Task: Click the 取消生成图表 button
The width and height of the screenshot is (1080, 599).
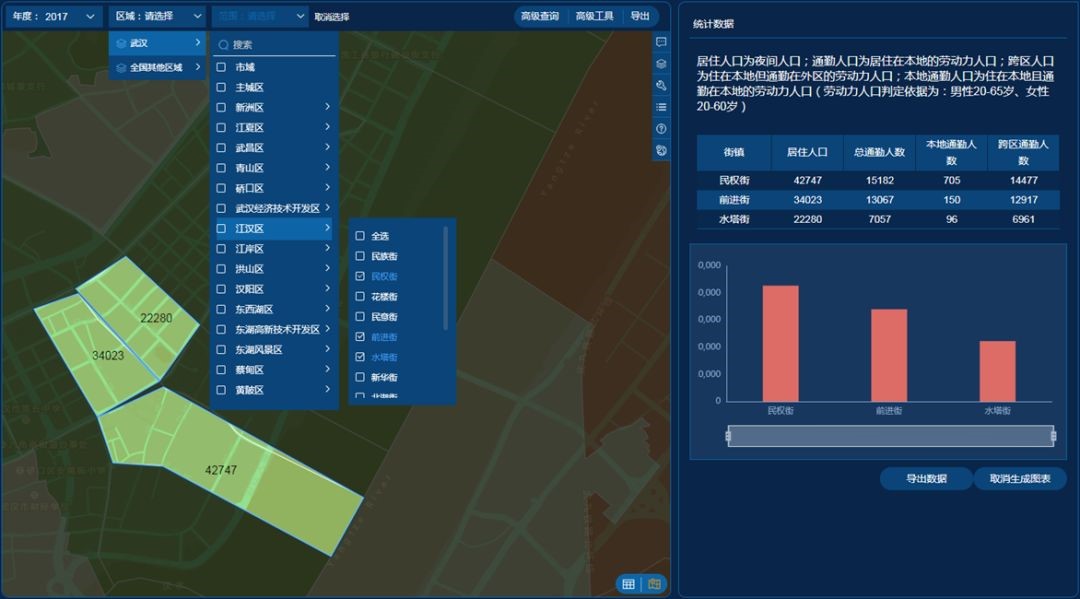Action: pos(1020,479)
